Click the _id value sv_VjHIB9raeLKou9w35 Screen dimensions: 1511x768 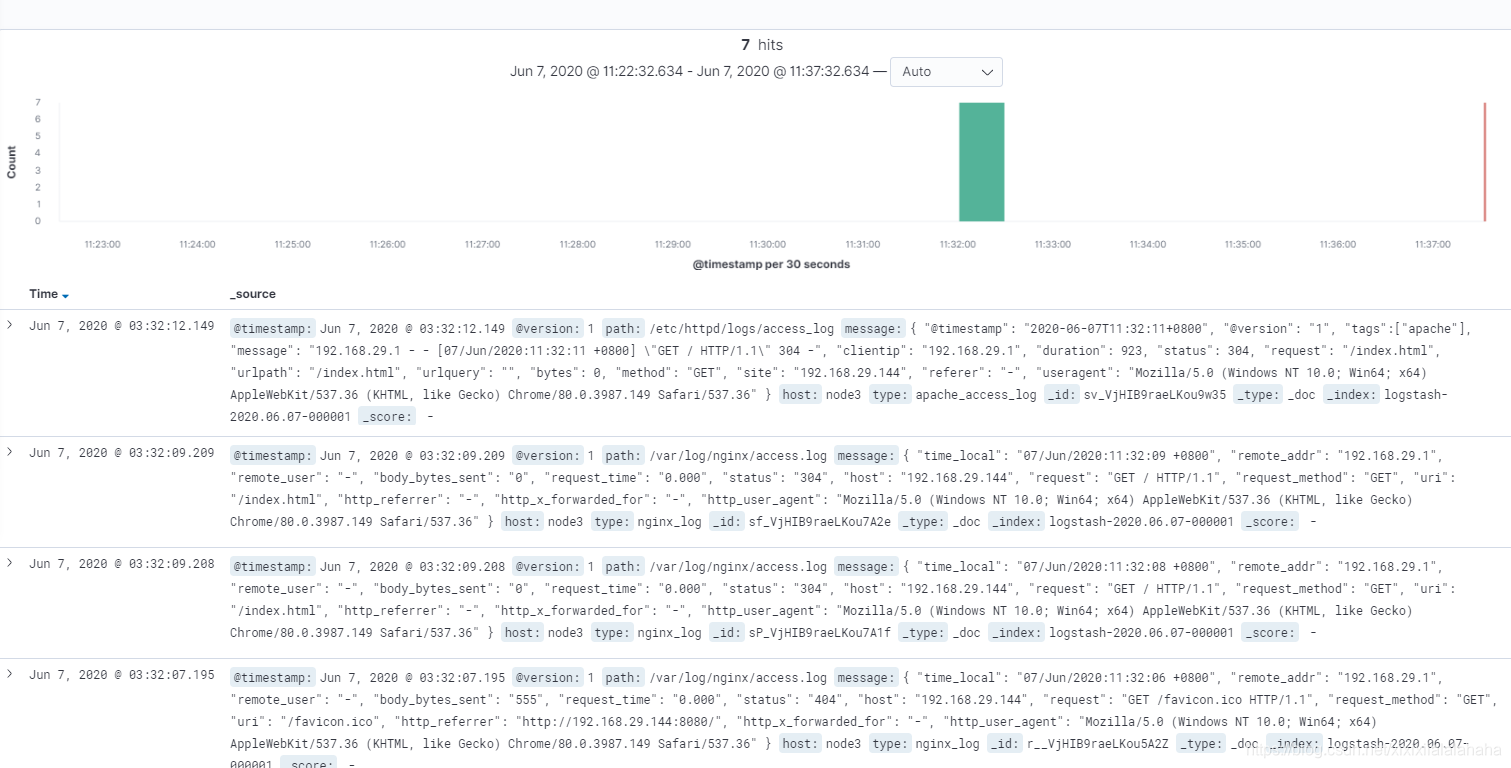(x=1155, y=395)
